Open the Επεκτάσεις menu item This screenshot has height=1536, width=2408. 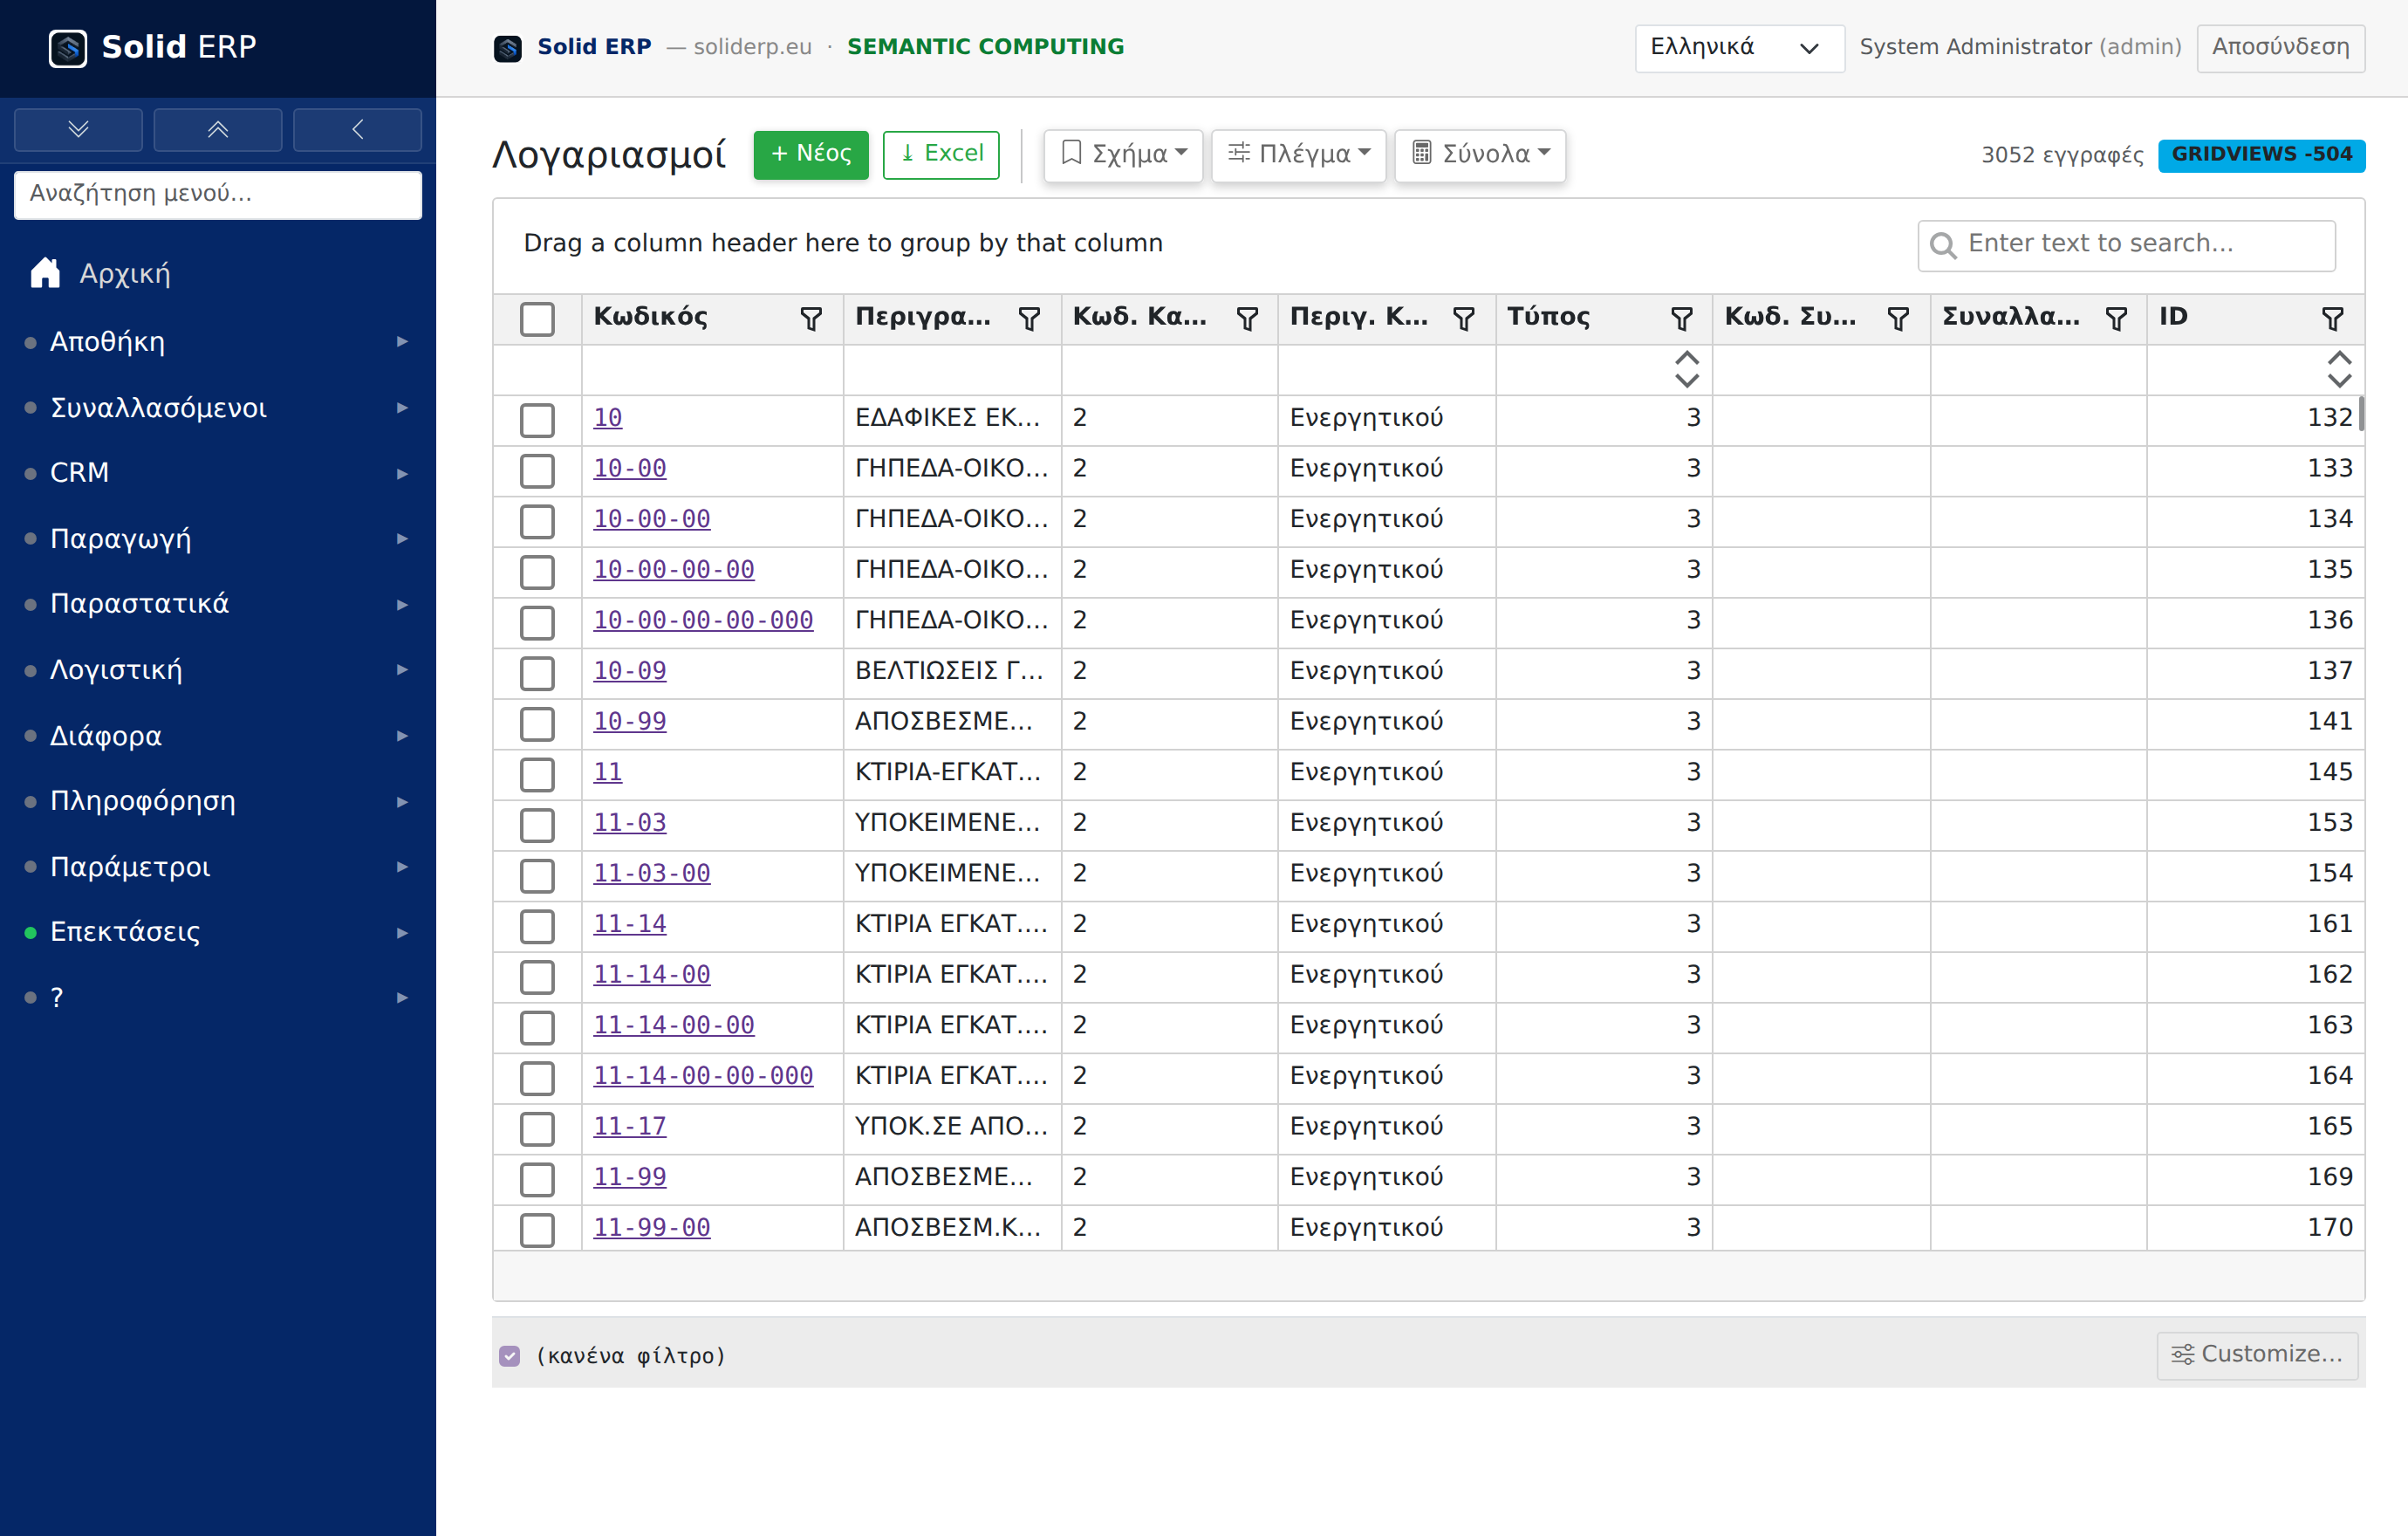point(218,932)
